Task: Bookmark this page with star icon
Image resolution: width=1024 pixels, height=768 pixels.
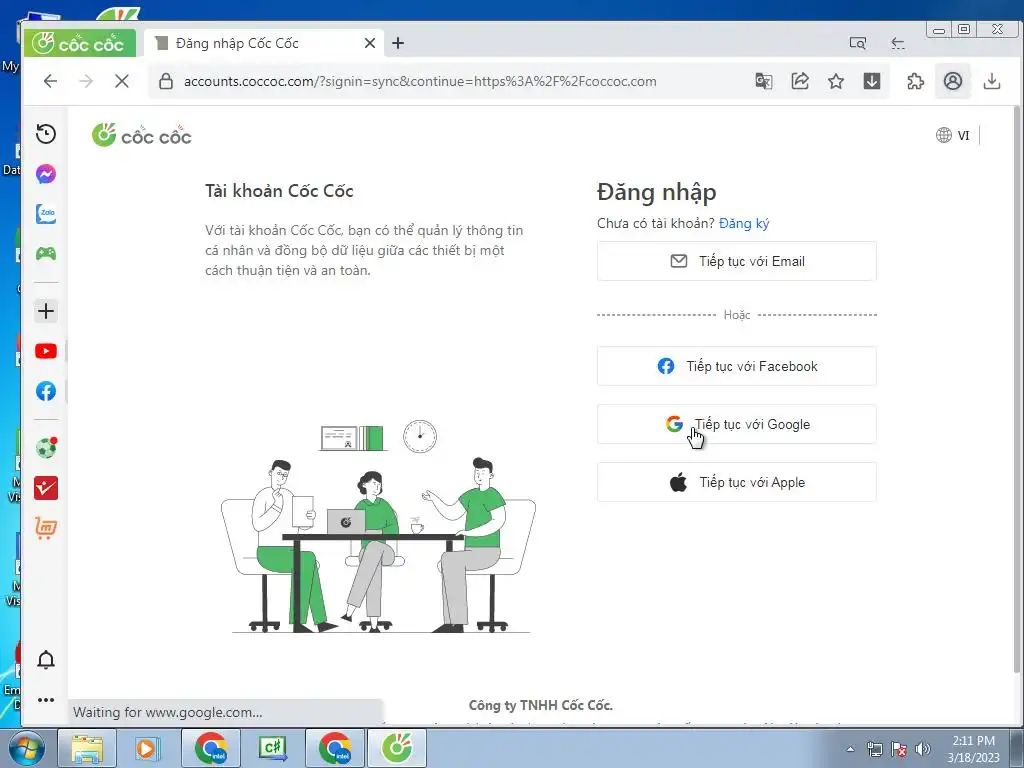Action: coord(836,81)
